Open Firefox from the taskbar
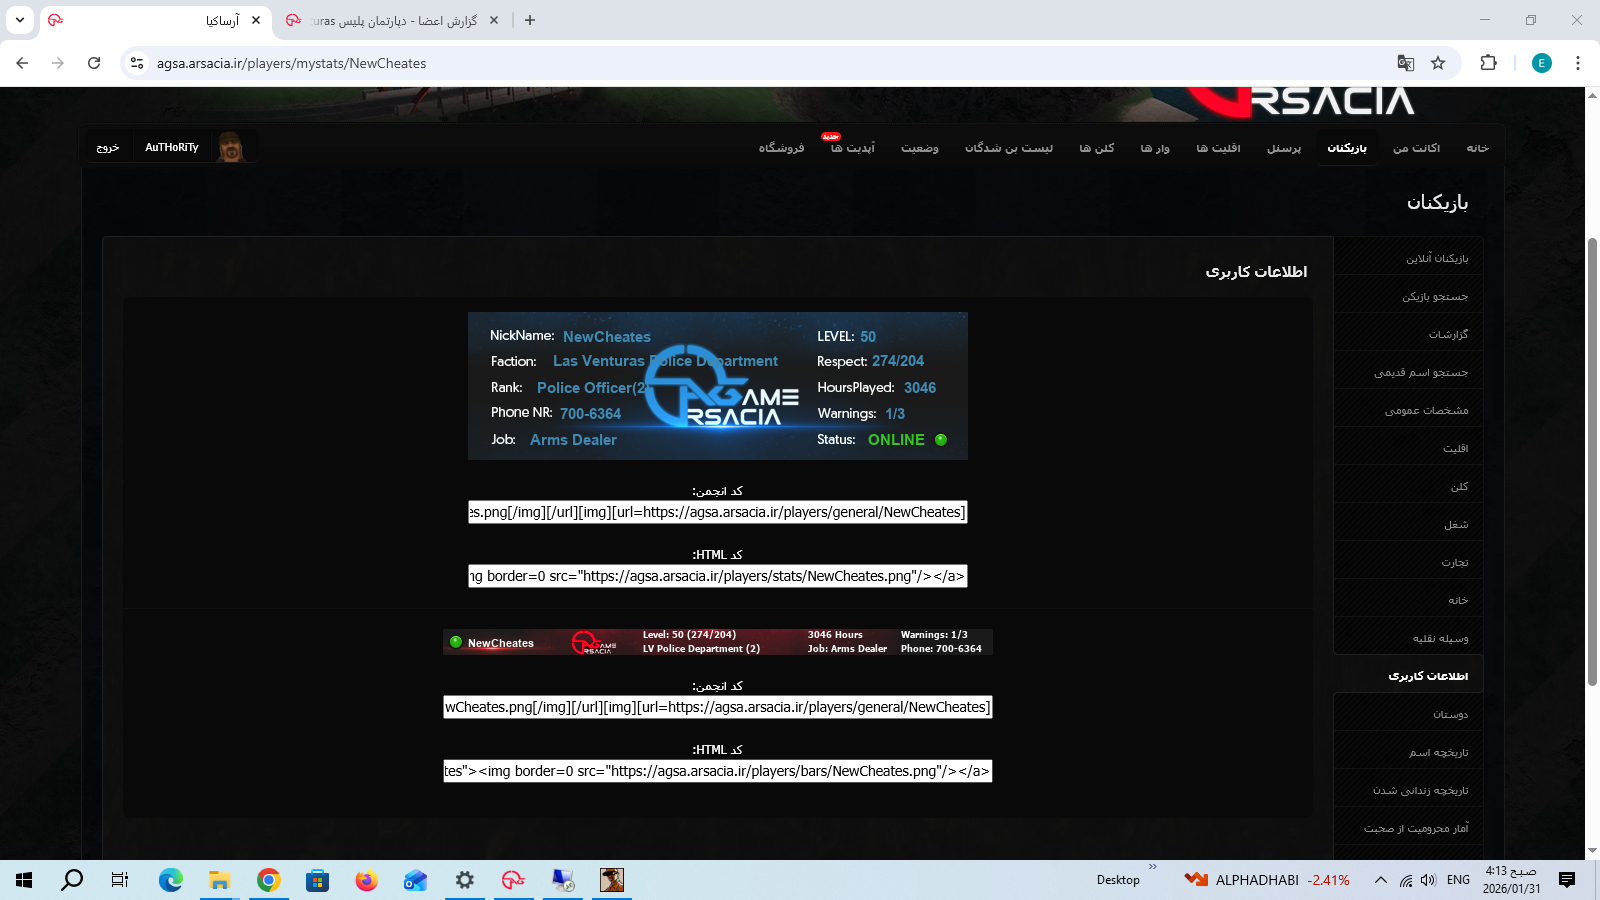This screenshot has height=900, width=1600. click(366, 880)
